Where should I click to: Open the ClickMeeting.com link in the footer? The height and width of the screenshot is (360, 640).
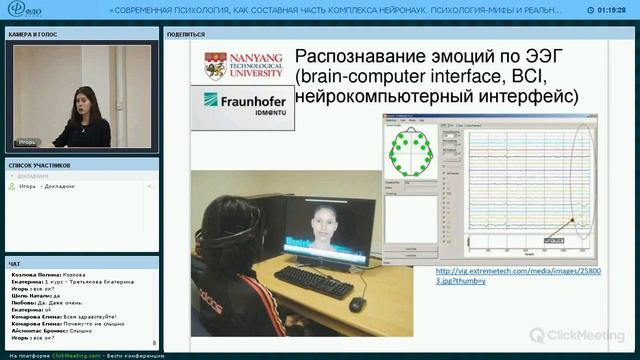click(76, 356)
